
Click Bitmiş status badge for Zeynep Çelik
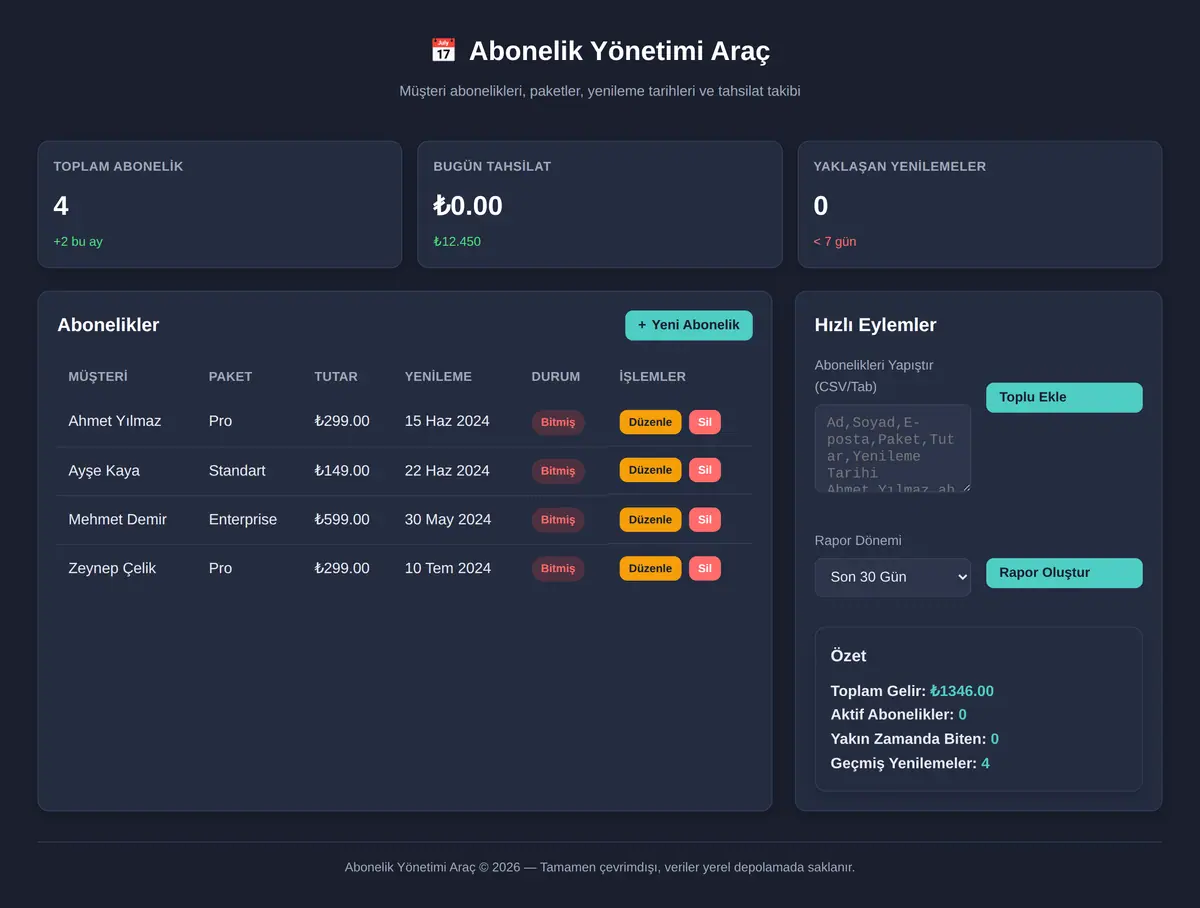(x=558, y=569)
